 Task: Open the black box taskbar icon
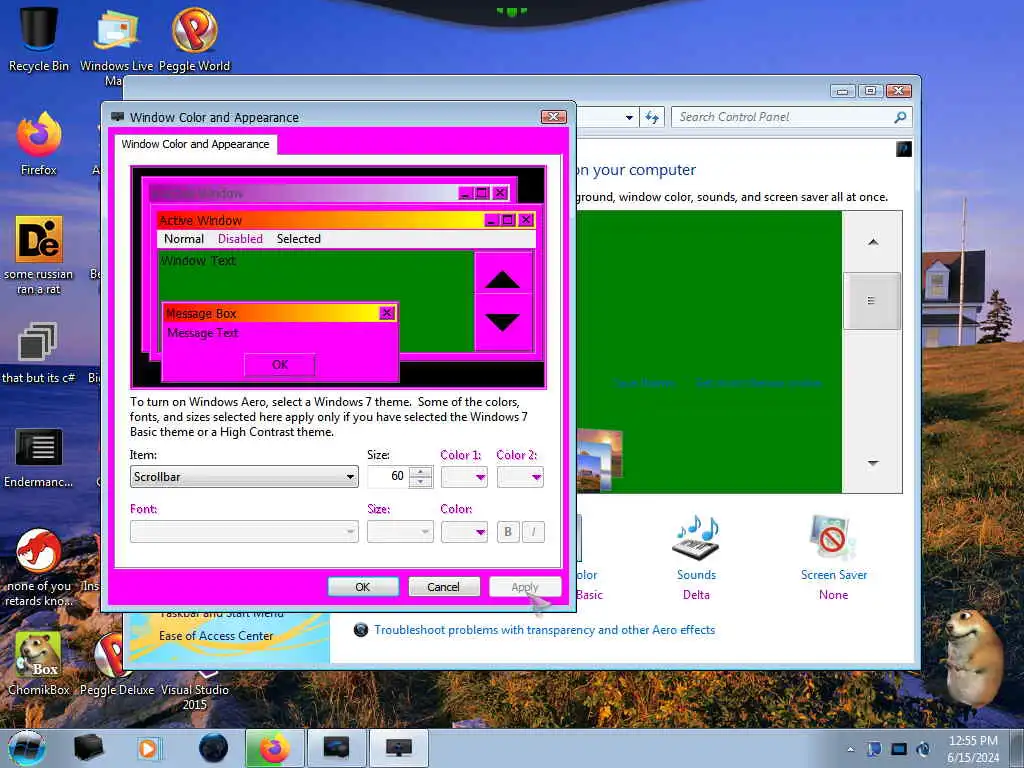tap(88, 748)
